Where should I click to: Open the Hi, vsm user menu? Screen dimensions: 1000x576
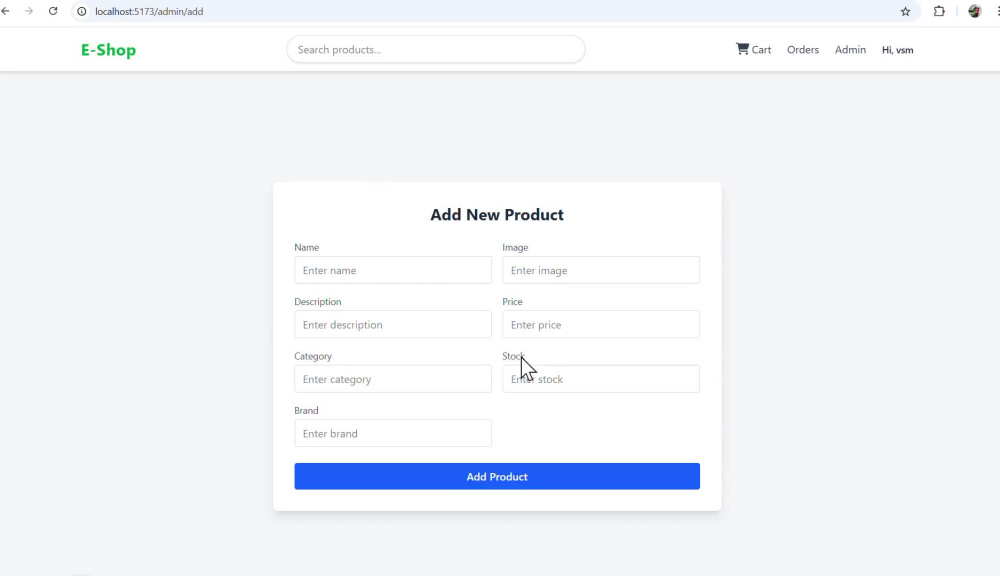897,50
